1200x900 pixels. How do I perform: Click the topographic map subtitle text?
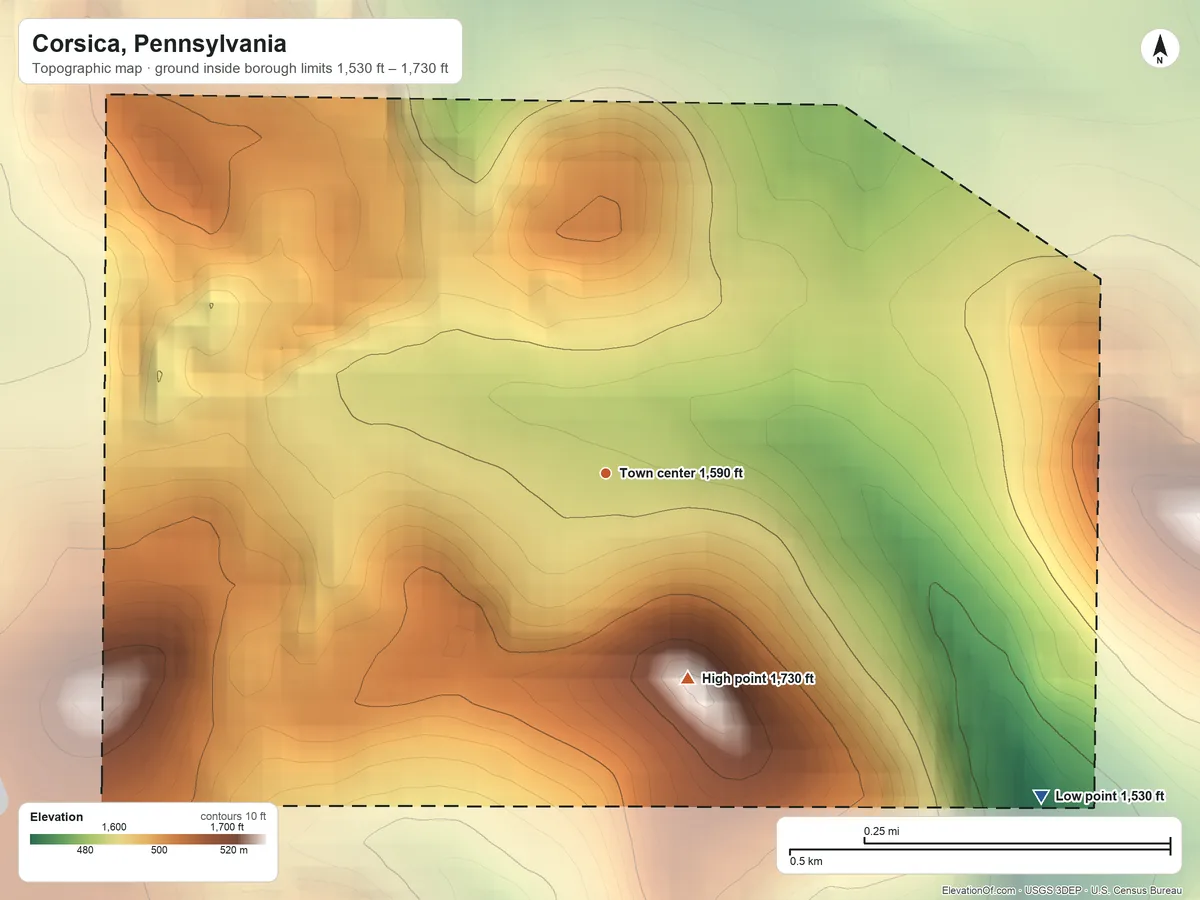click(240, 71)
